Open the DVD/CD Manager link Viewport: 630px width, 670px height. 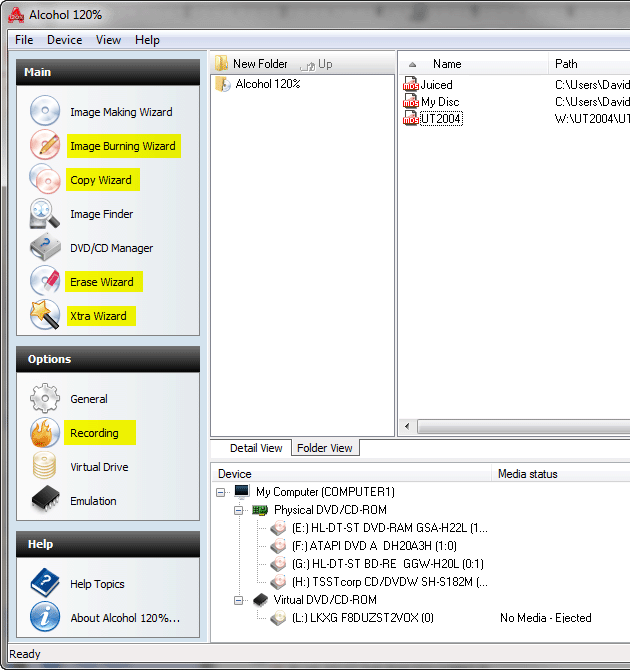[112, 248]
